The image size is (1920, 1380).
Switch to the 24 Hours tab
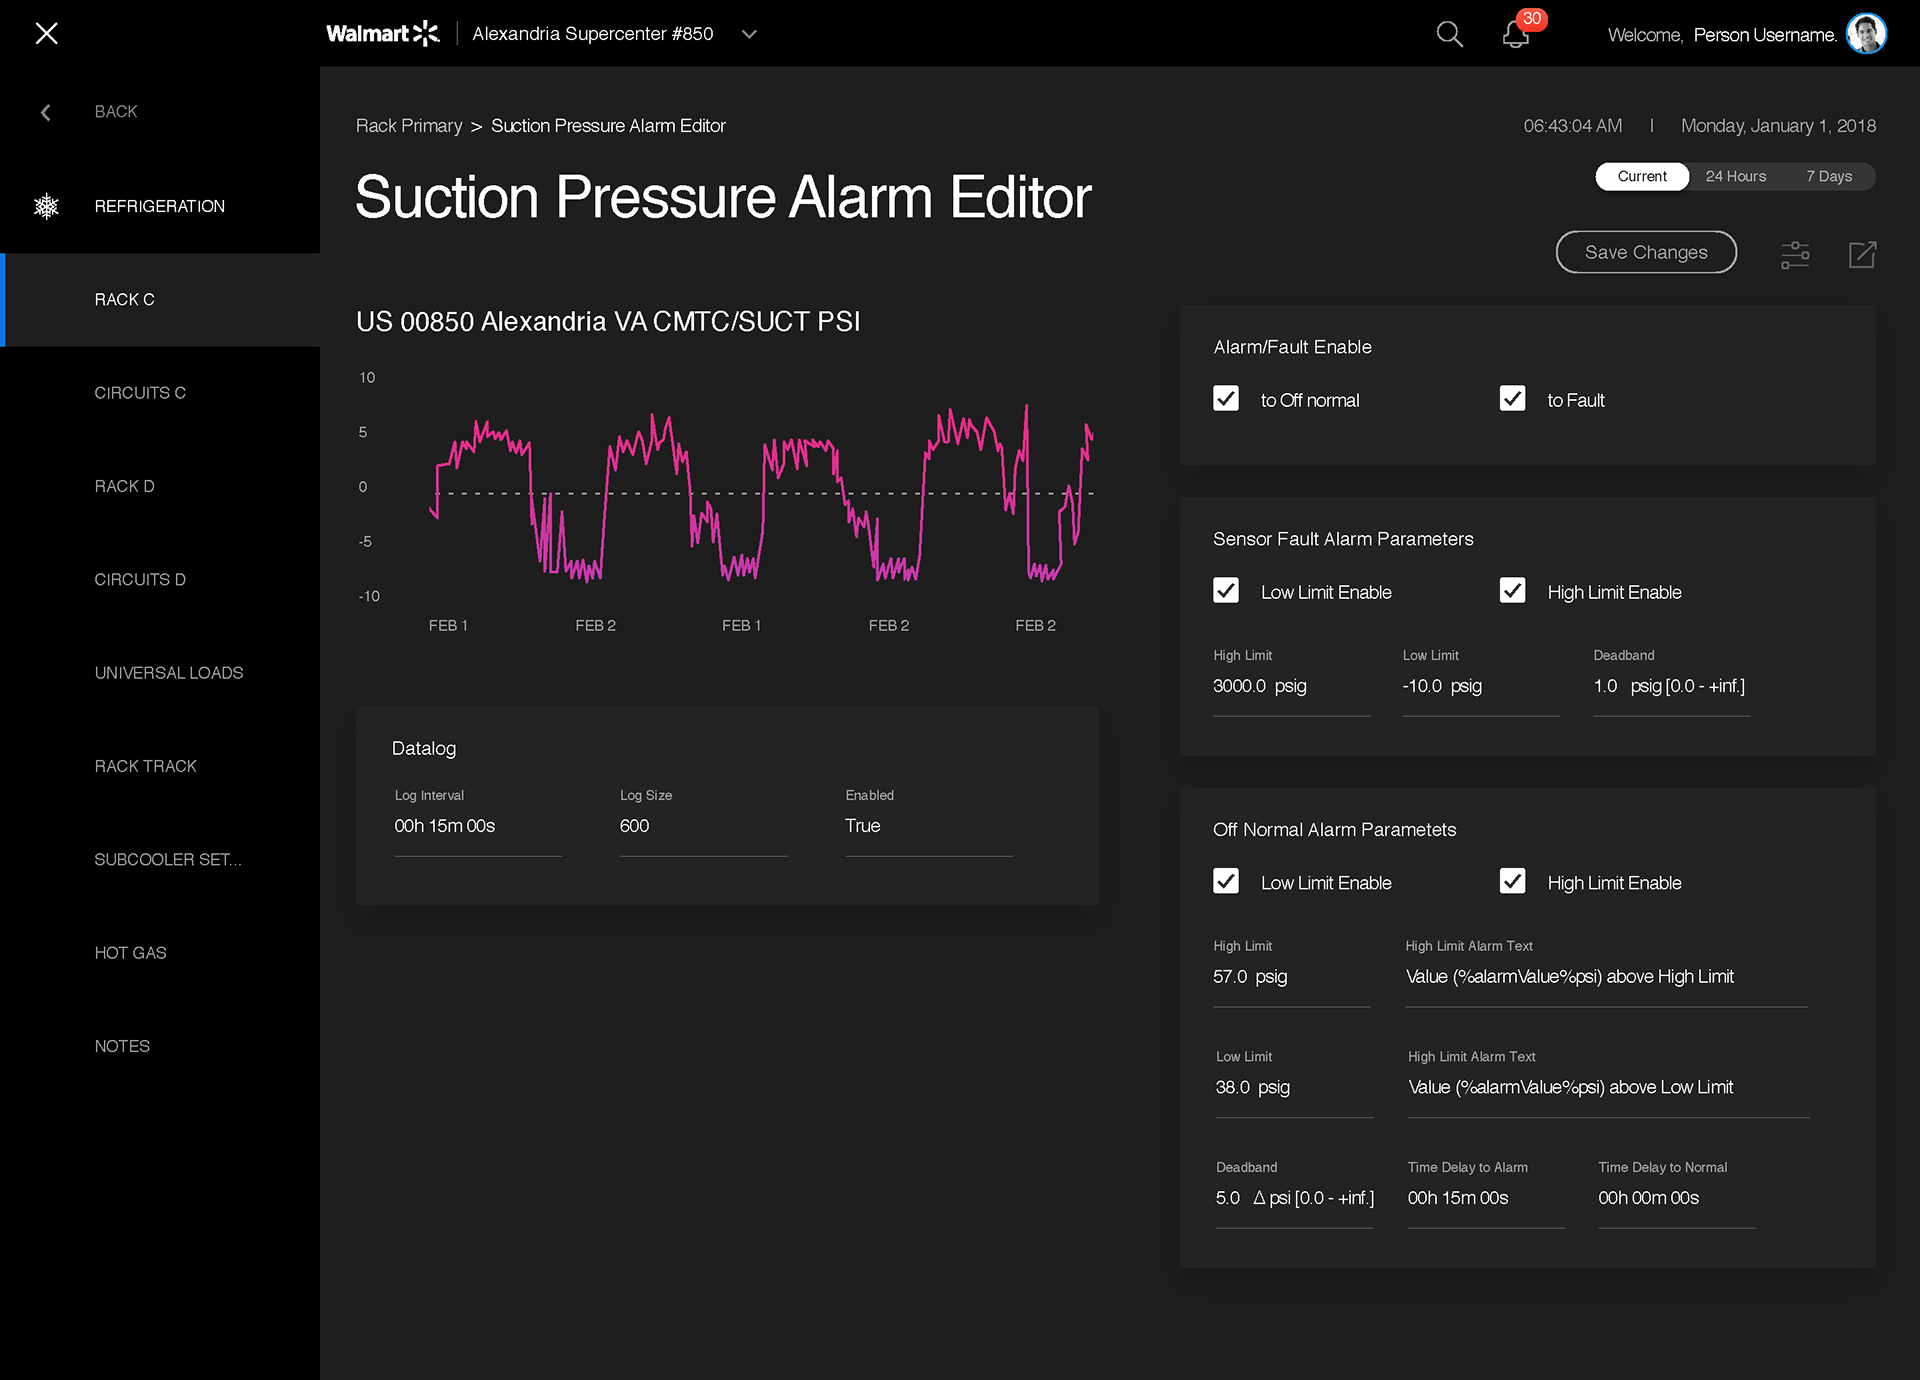(x=1736, y=176)
